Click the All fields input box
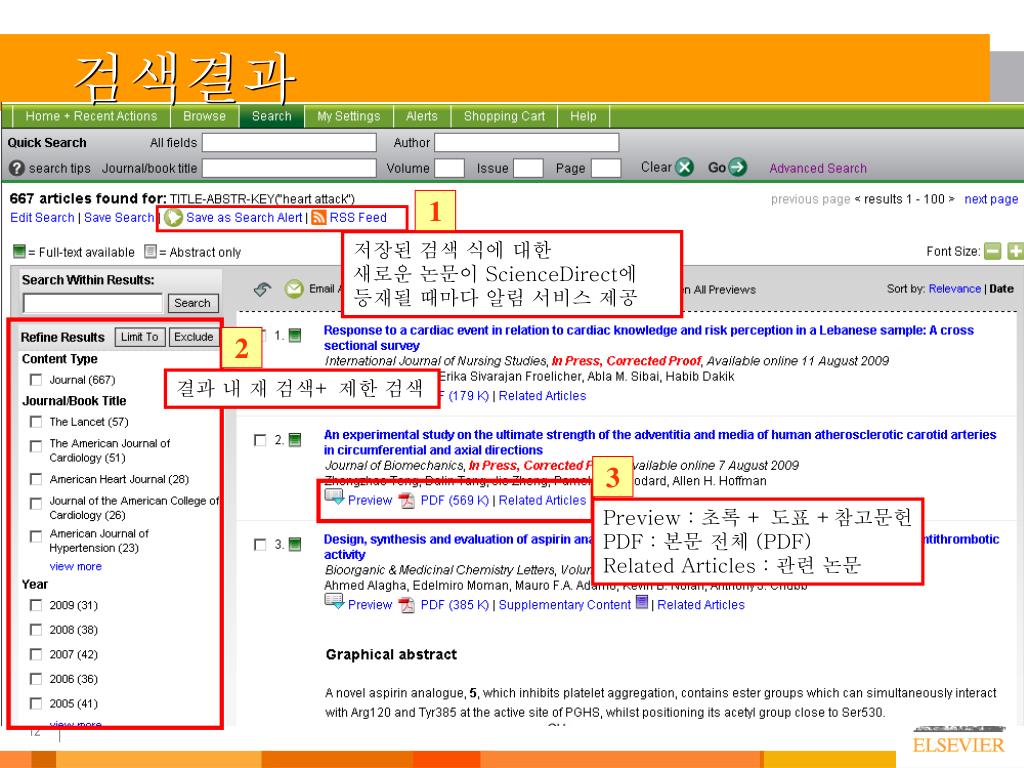This screenshot has width=1024, height=768. point(289,142)
